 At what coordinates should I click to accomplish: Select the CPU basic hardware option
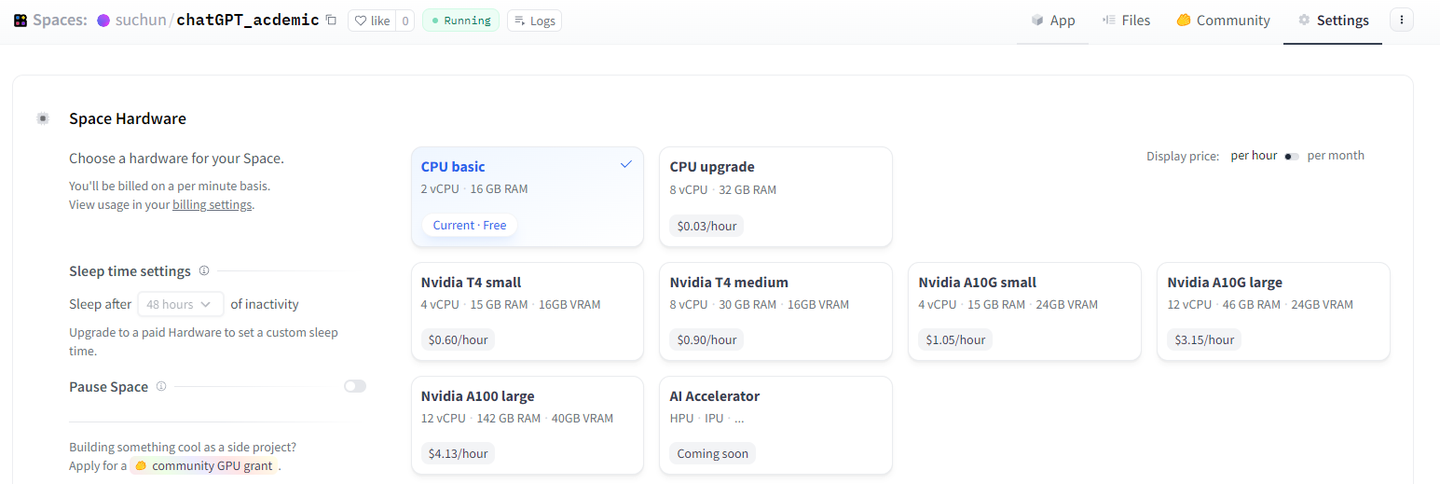click(527, 196)
